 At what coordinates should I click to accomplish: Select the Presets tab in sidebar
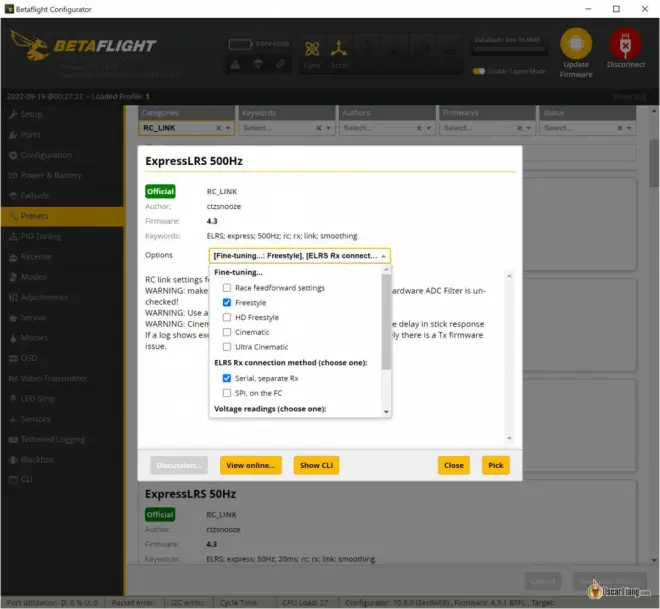click(x=63, y=216)
